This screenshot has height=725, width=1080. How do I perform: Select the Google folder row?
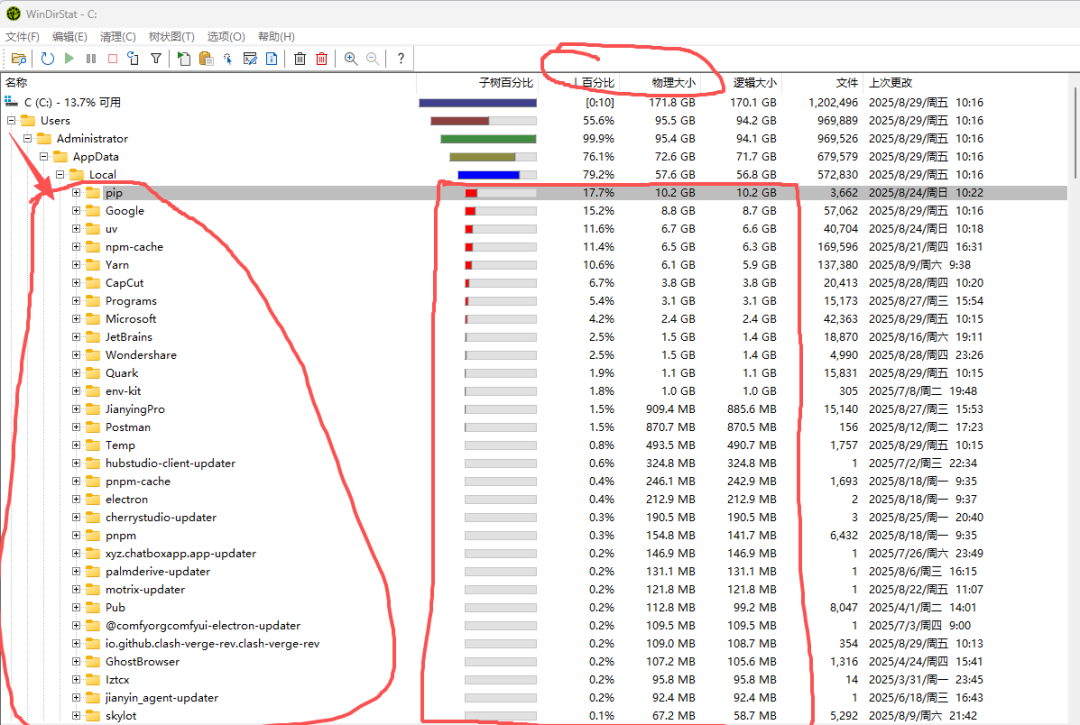(x=125, y=211)
